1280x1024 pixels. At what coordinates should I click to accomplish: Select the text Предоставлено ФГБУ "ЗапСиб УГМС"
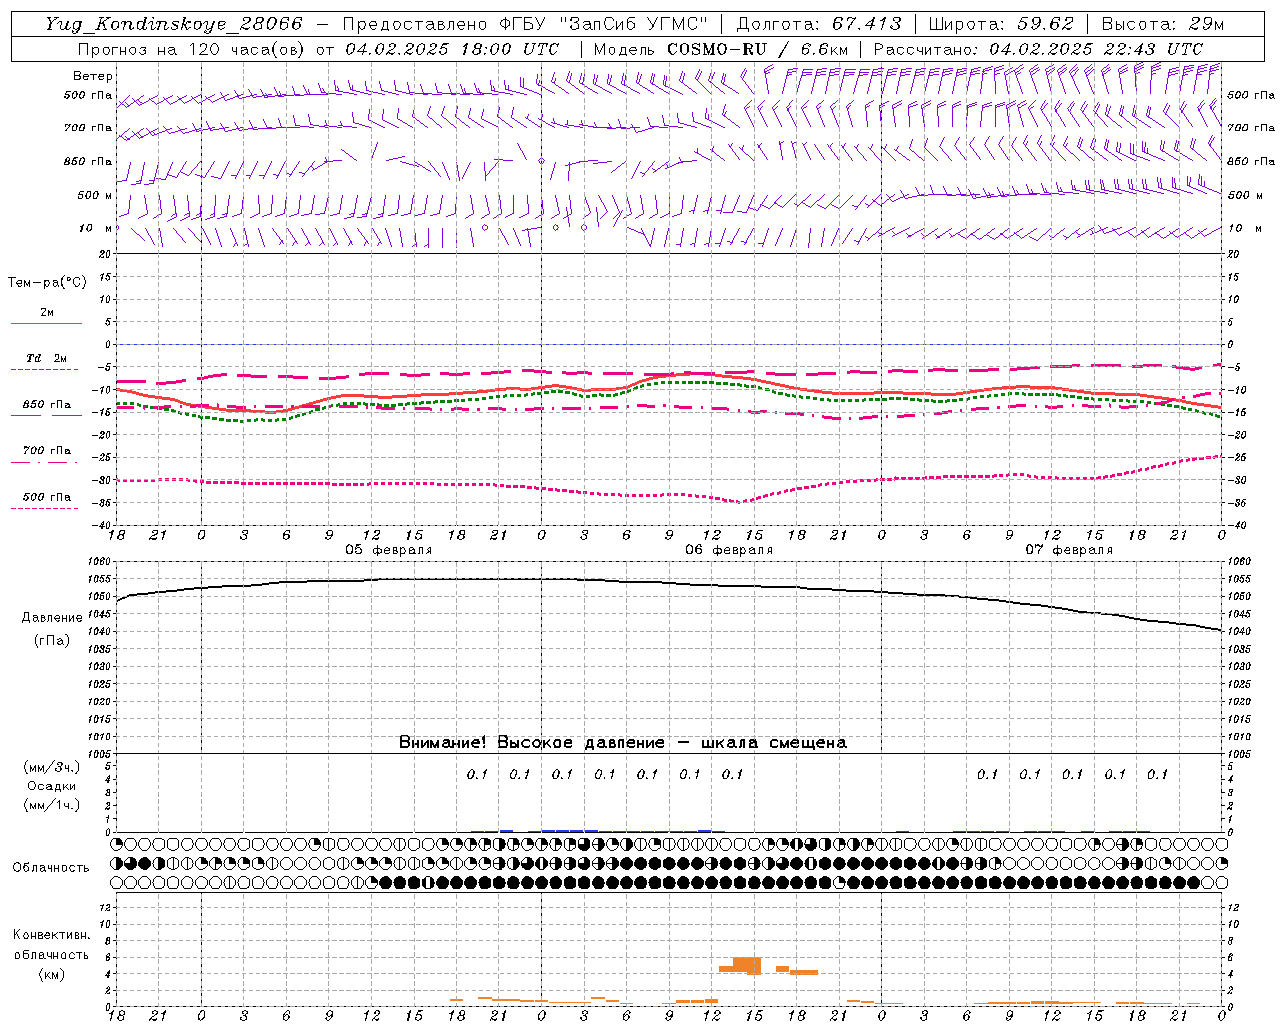click(525, 24)
